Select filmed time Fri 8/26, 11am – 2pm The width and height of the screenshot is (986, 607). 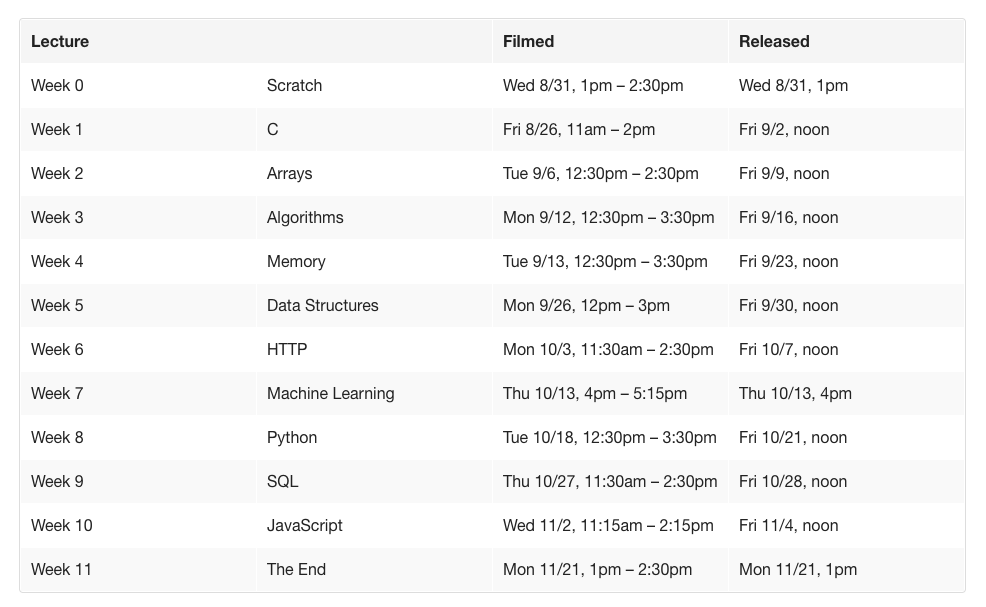point(579,129)
